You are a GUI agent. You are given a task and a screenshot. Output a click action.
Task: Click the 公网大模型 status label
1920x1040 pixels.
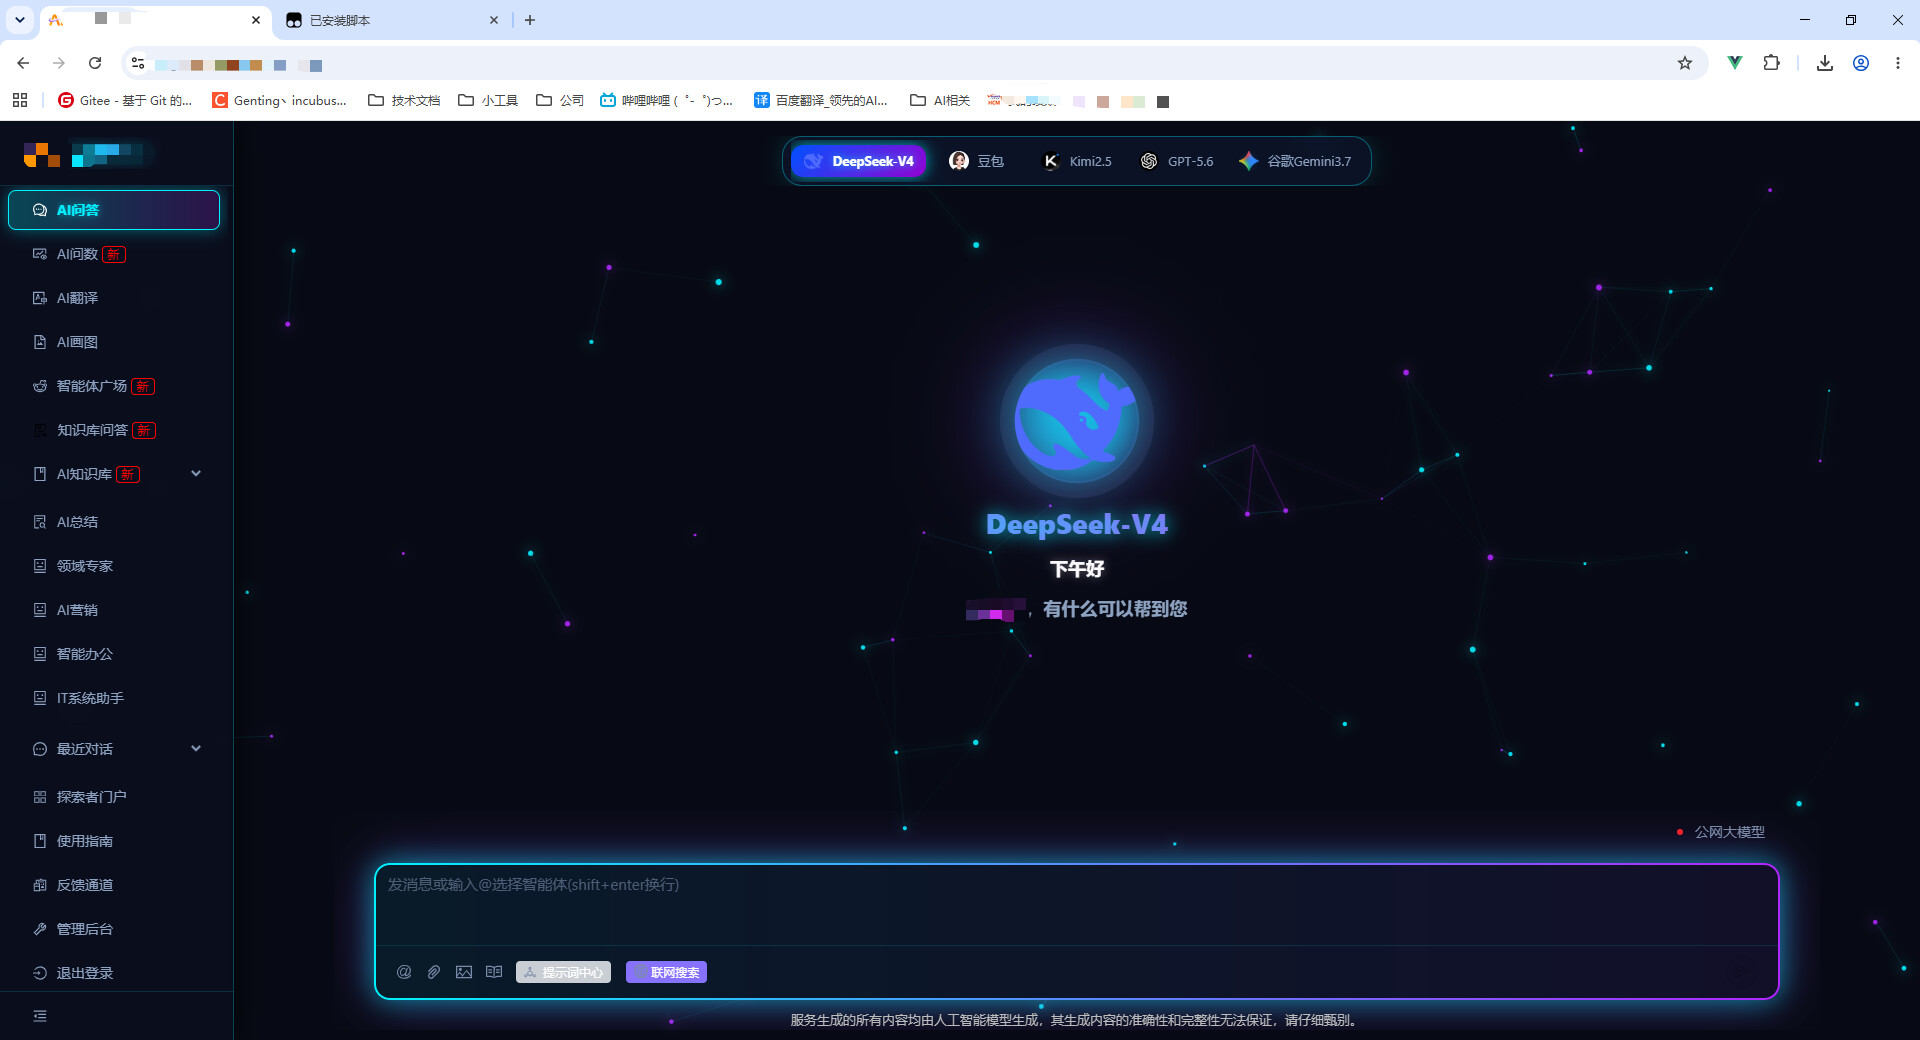click(x=1729, y=832)
